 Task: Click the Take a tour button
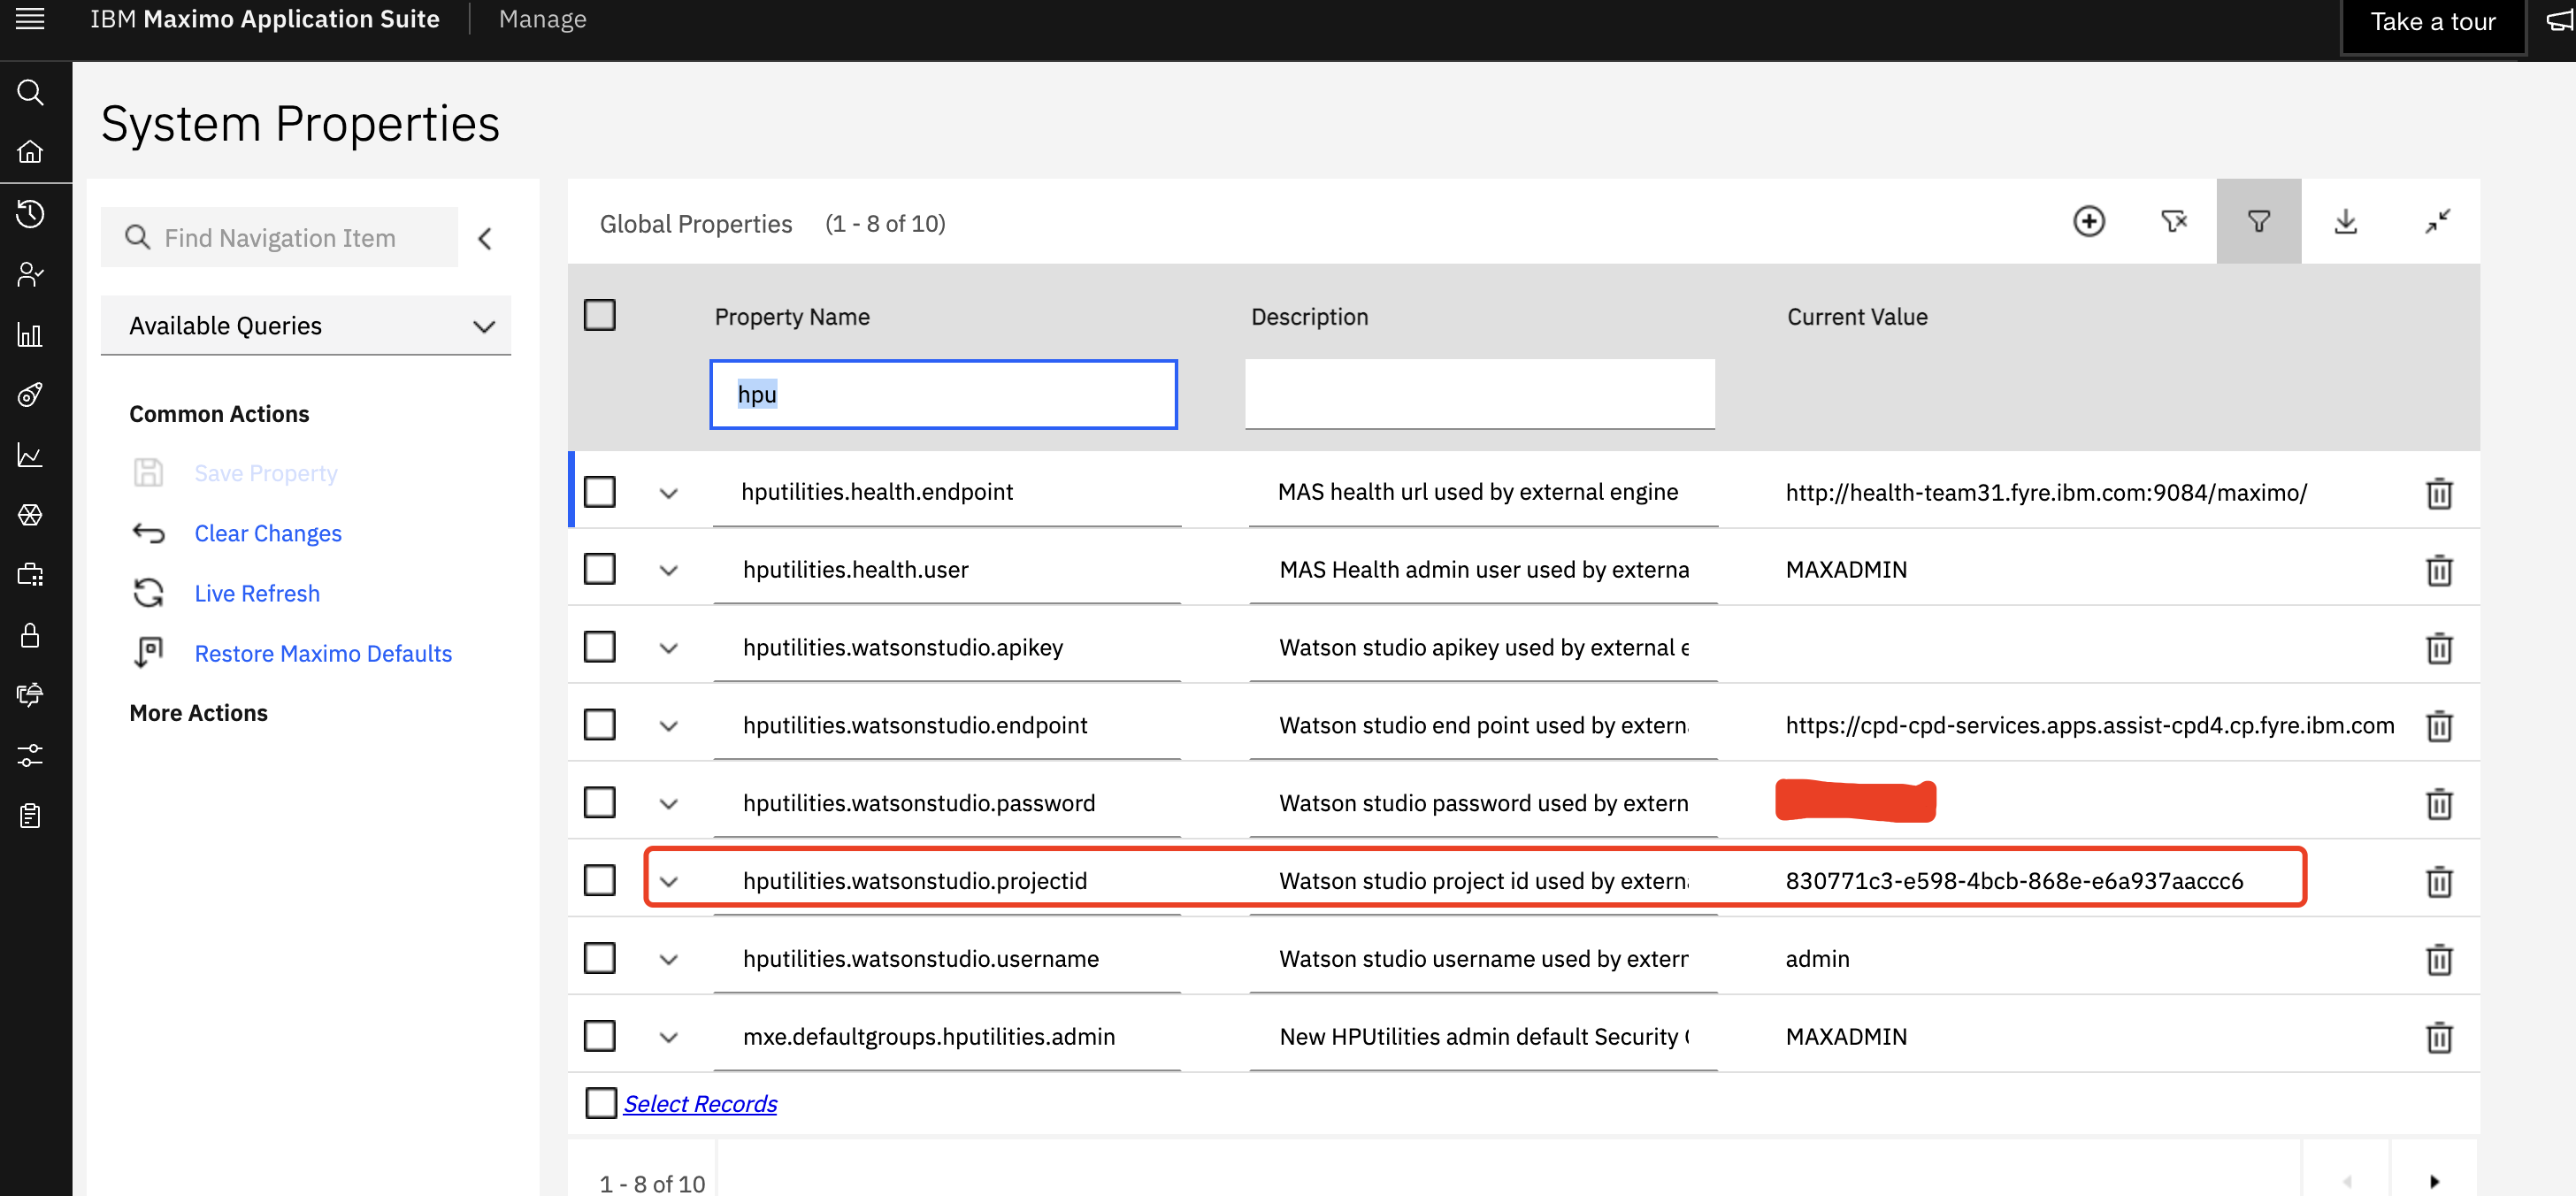(2432, 22)
